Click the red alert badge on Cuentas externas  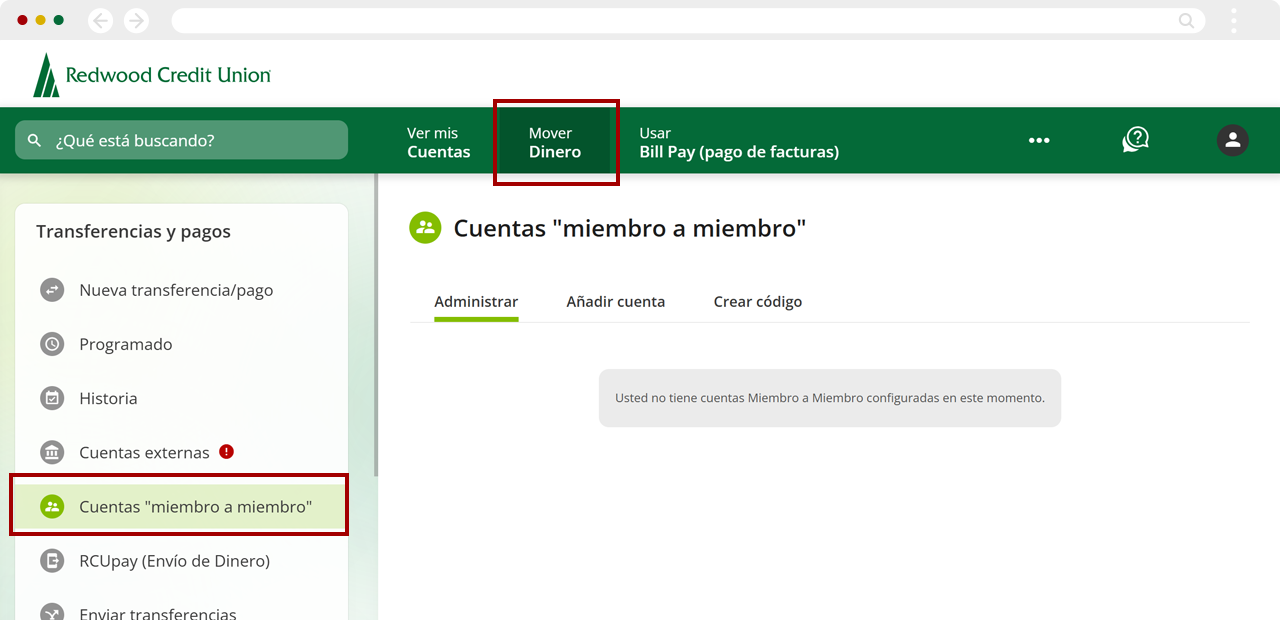point(227,451)
